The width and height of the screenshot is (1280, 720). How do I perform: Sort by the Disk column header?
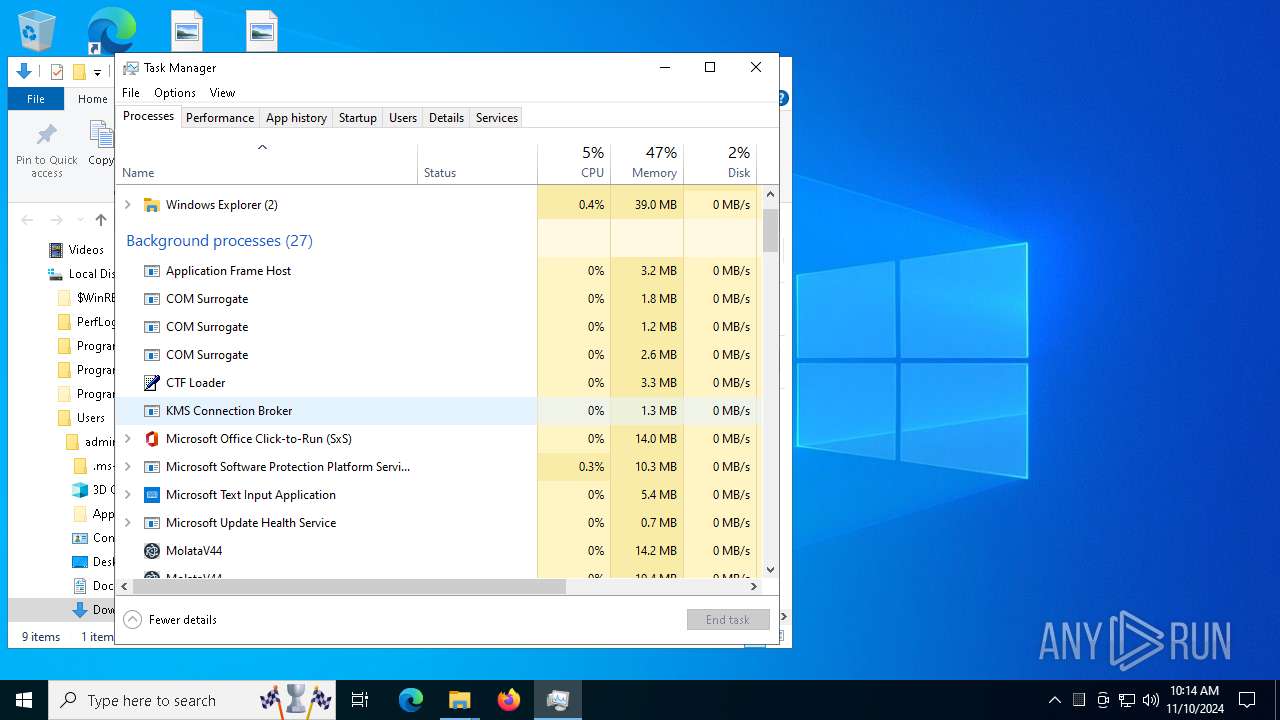720,163
